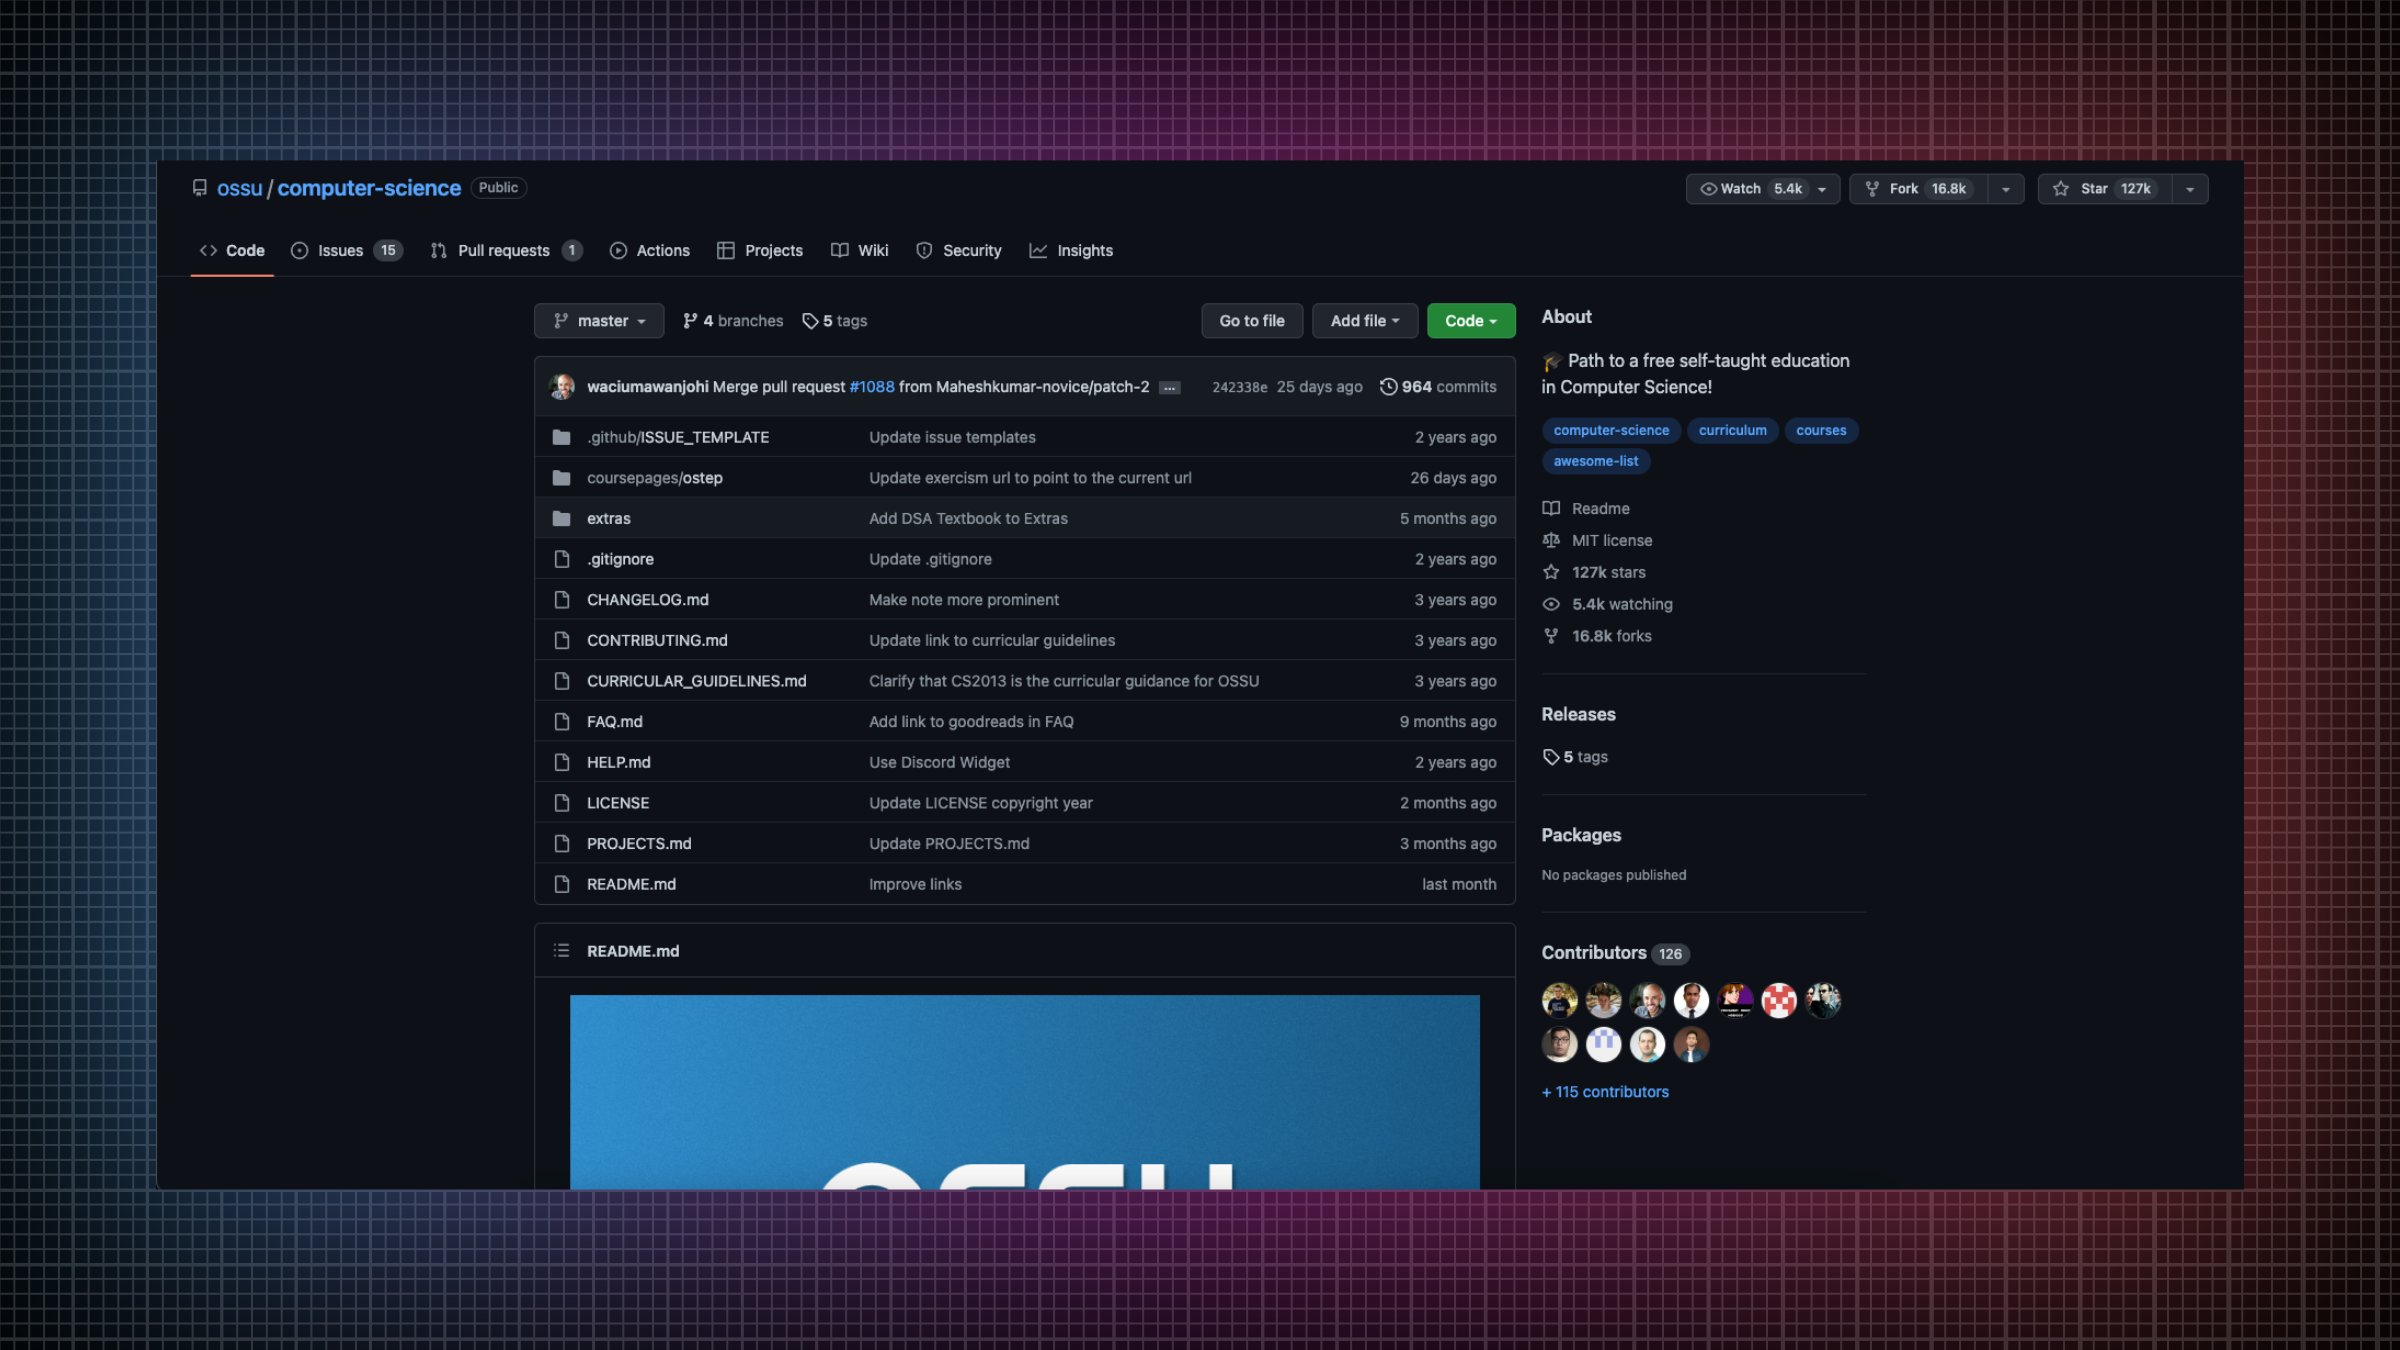Click the branch icon beside 4 branches
This screenshot has width=2400, height=1350.
[691, 320]
